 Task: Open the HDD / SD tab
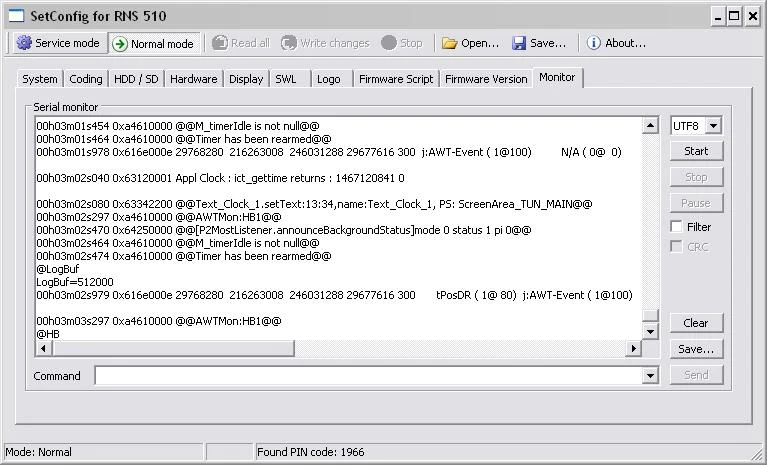click(136, 79)
